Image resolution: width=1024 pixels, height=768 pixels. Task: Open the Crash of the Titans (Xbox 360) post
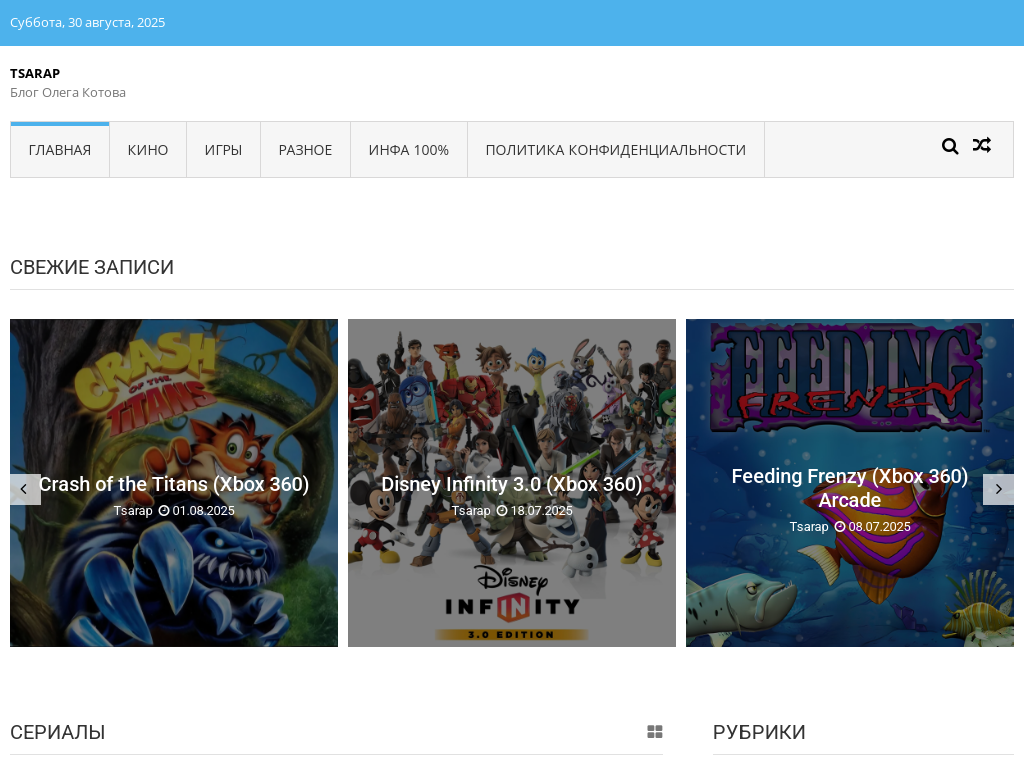coord(174,484)
